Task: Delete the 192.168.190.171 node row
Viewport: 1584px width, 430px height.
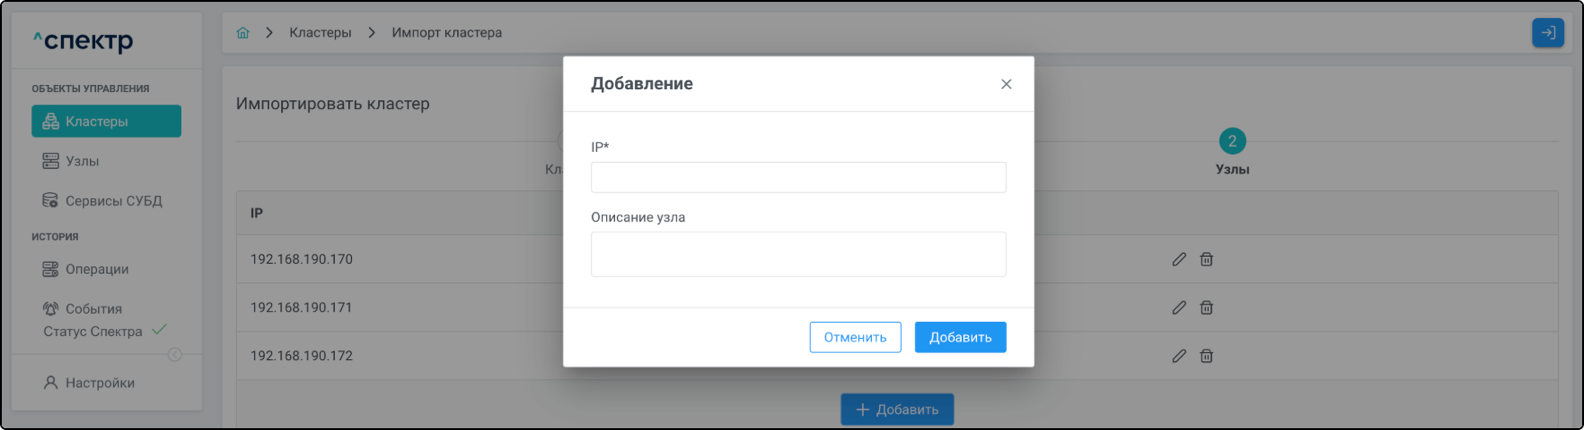Action: pos(1207,308)
